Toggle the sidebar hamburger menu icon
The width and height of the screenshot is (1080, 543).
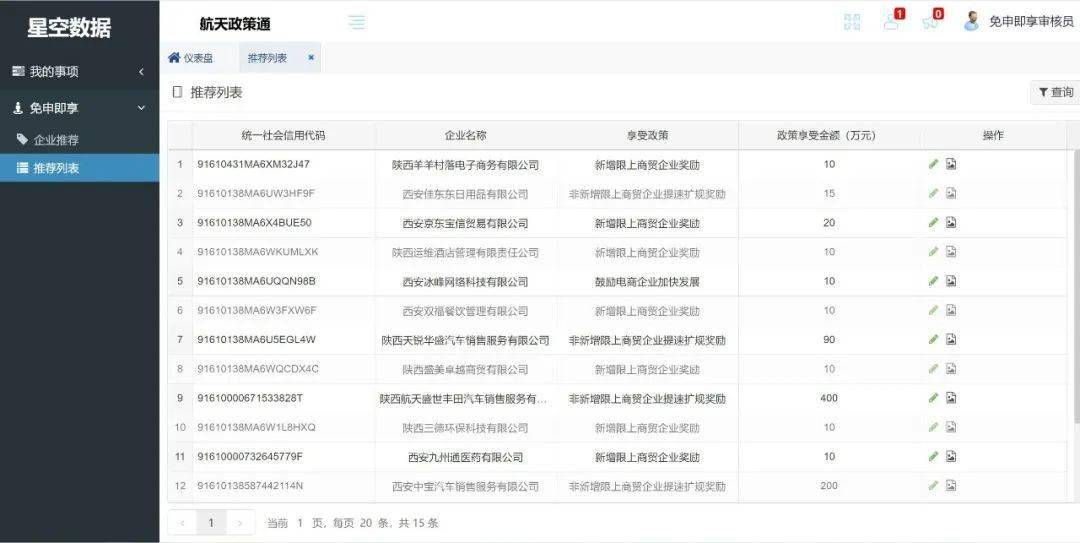coord(357,22)
